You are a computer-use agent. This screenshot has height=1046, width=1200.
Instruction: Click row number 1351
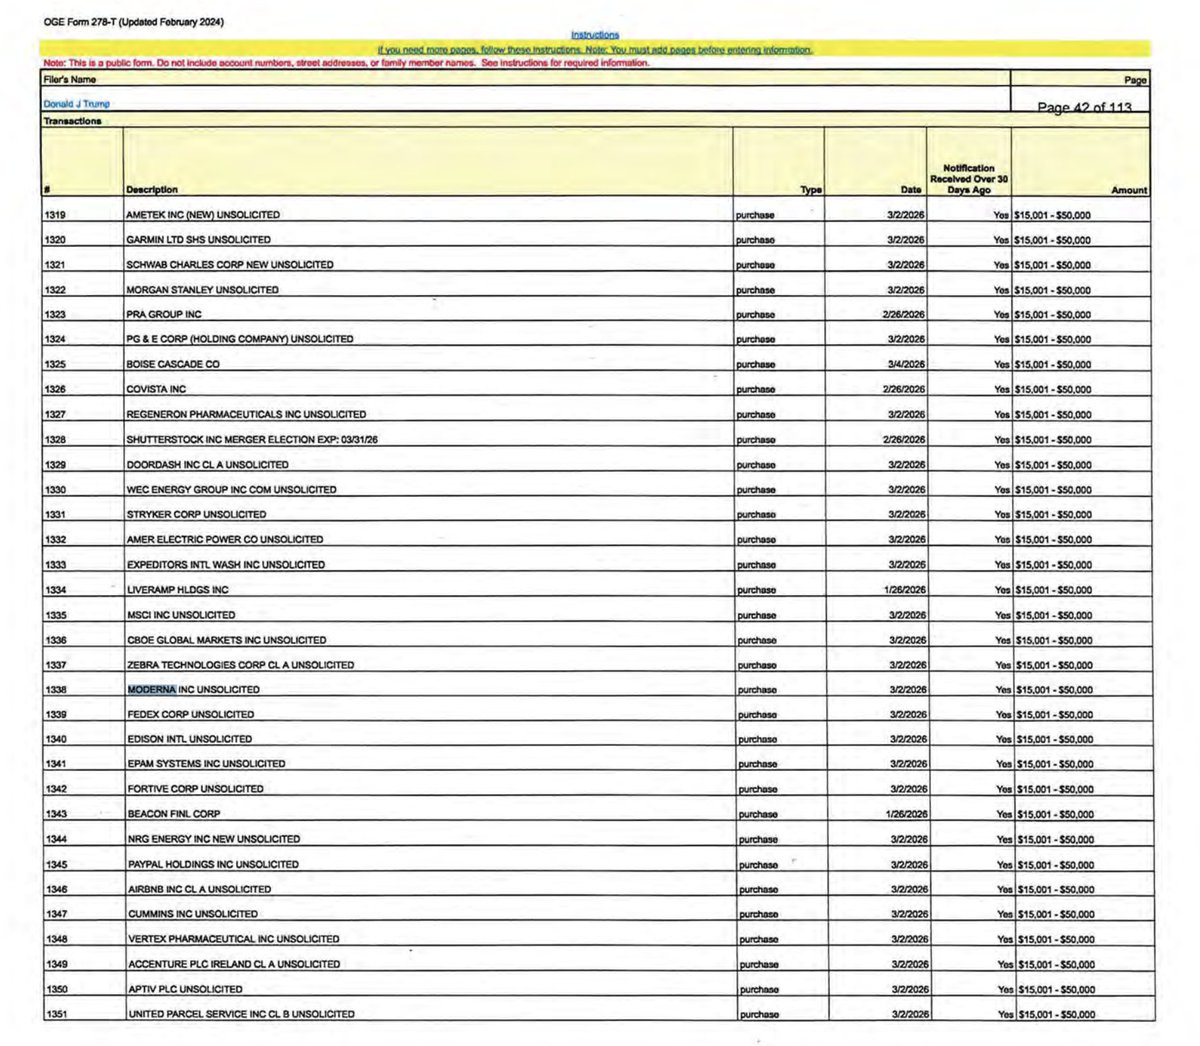(55, 1014)
